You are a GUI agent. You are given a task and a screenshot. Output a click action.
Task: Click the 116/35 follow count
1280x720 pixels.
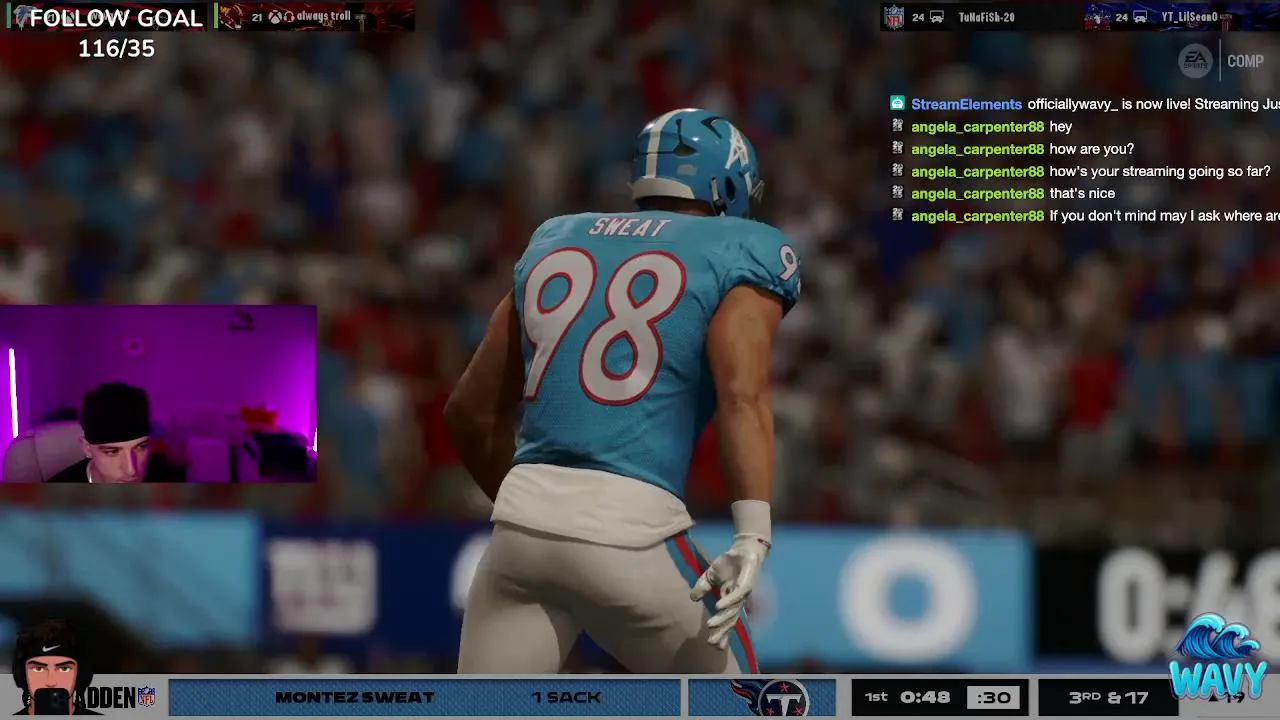pyautogui.click(x=117, y=49)
